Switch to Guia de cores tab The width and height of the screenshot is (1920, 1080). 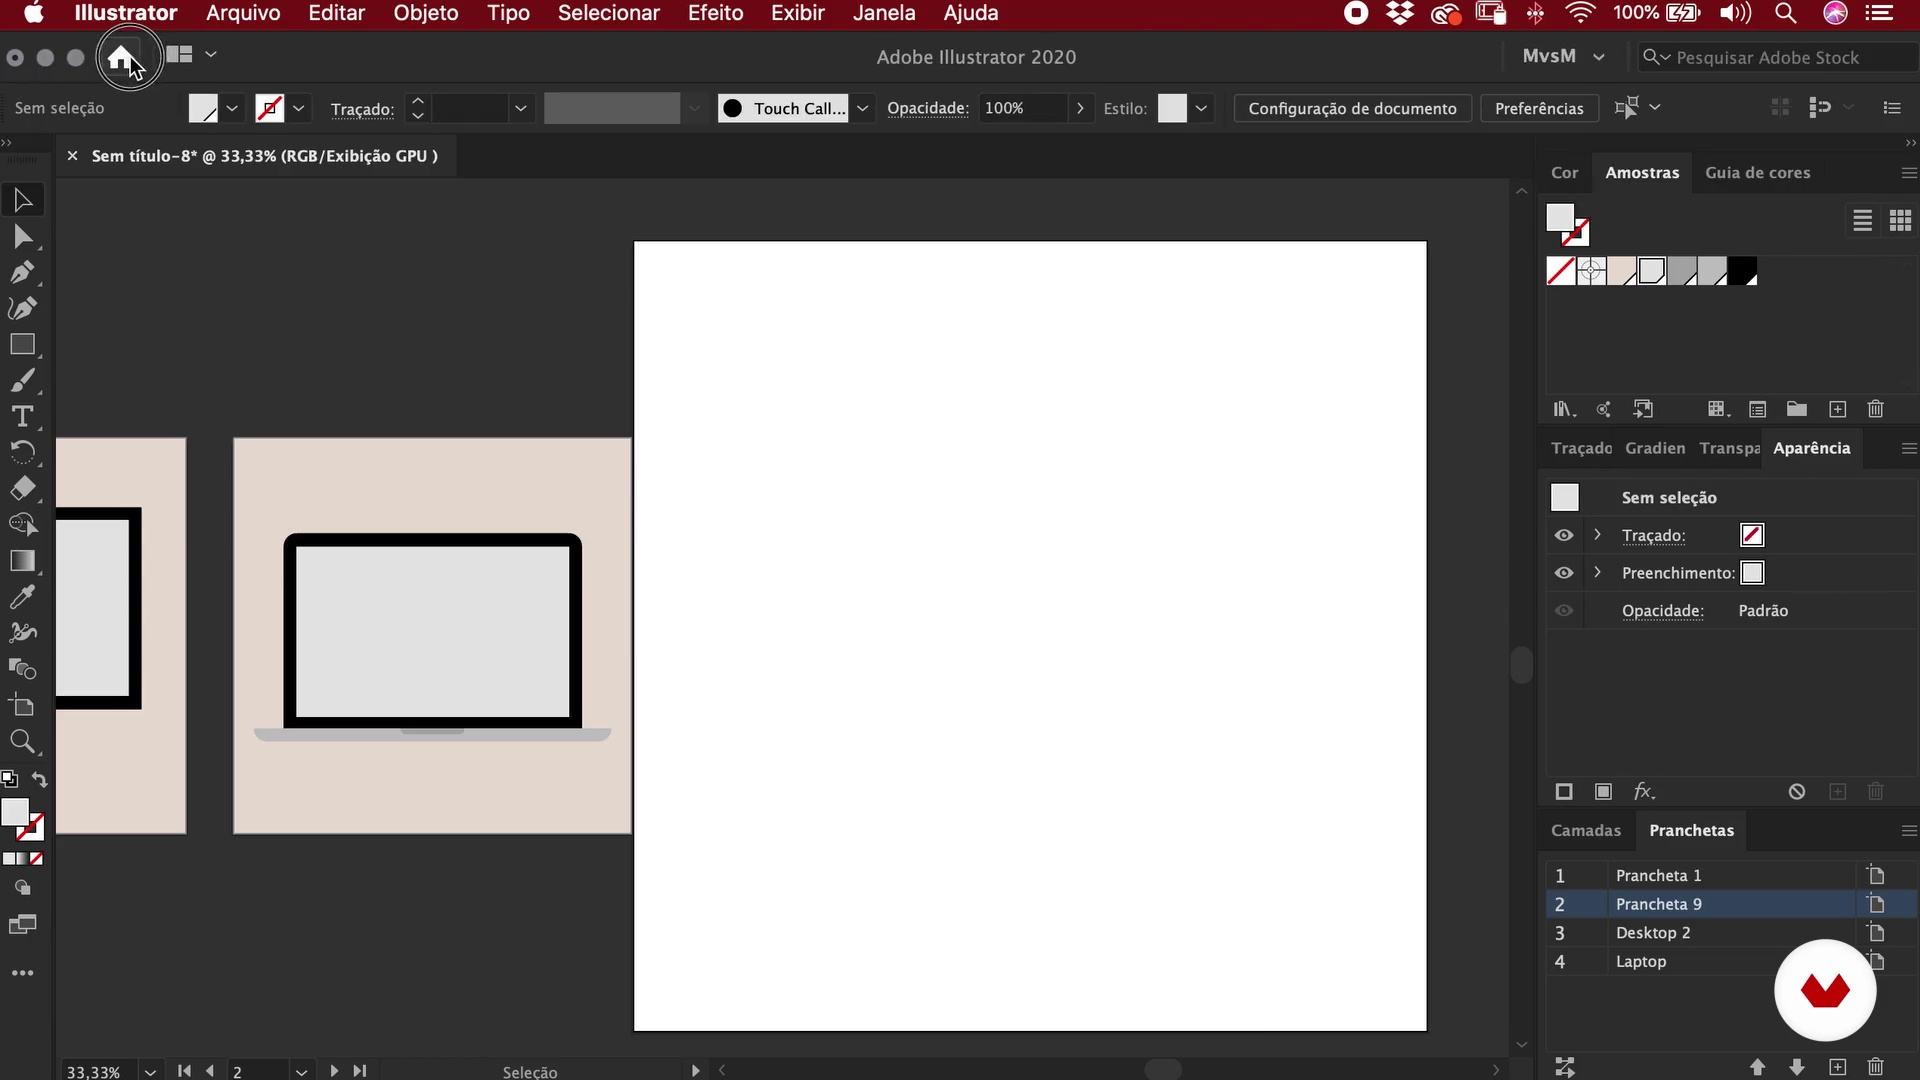(x=1758, y=173)
